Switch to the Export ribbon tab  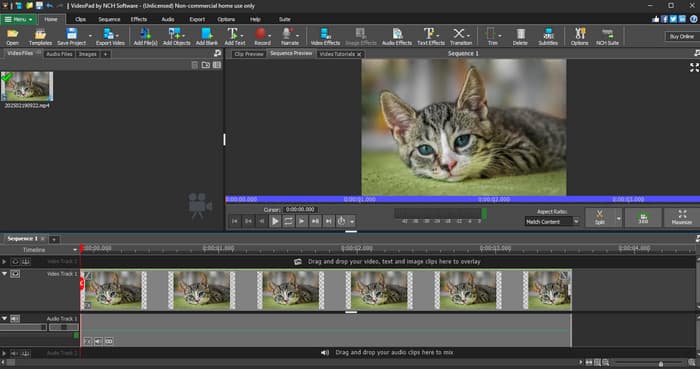(x=197, y=19)
